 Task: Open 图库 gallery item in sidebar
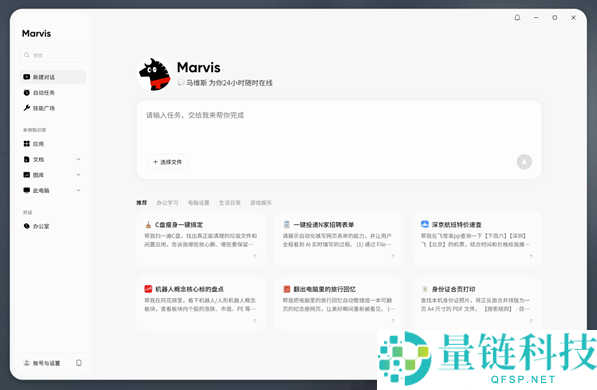[x=53, y=175]
